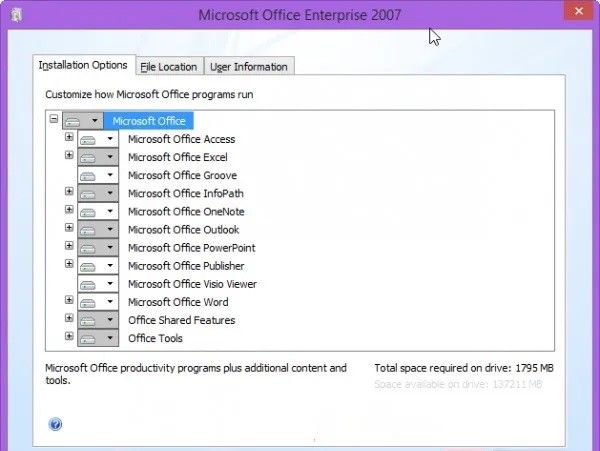Screen dimensions: 600x451
Task: Open install option dropdown for Outlook
Action: click(98, 230)
